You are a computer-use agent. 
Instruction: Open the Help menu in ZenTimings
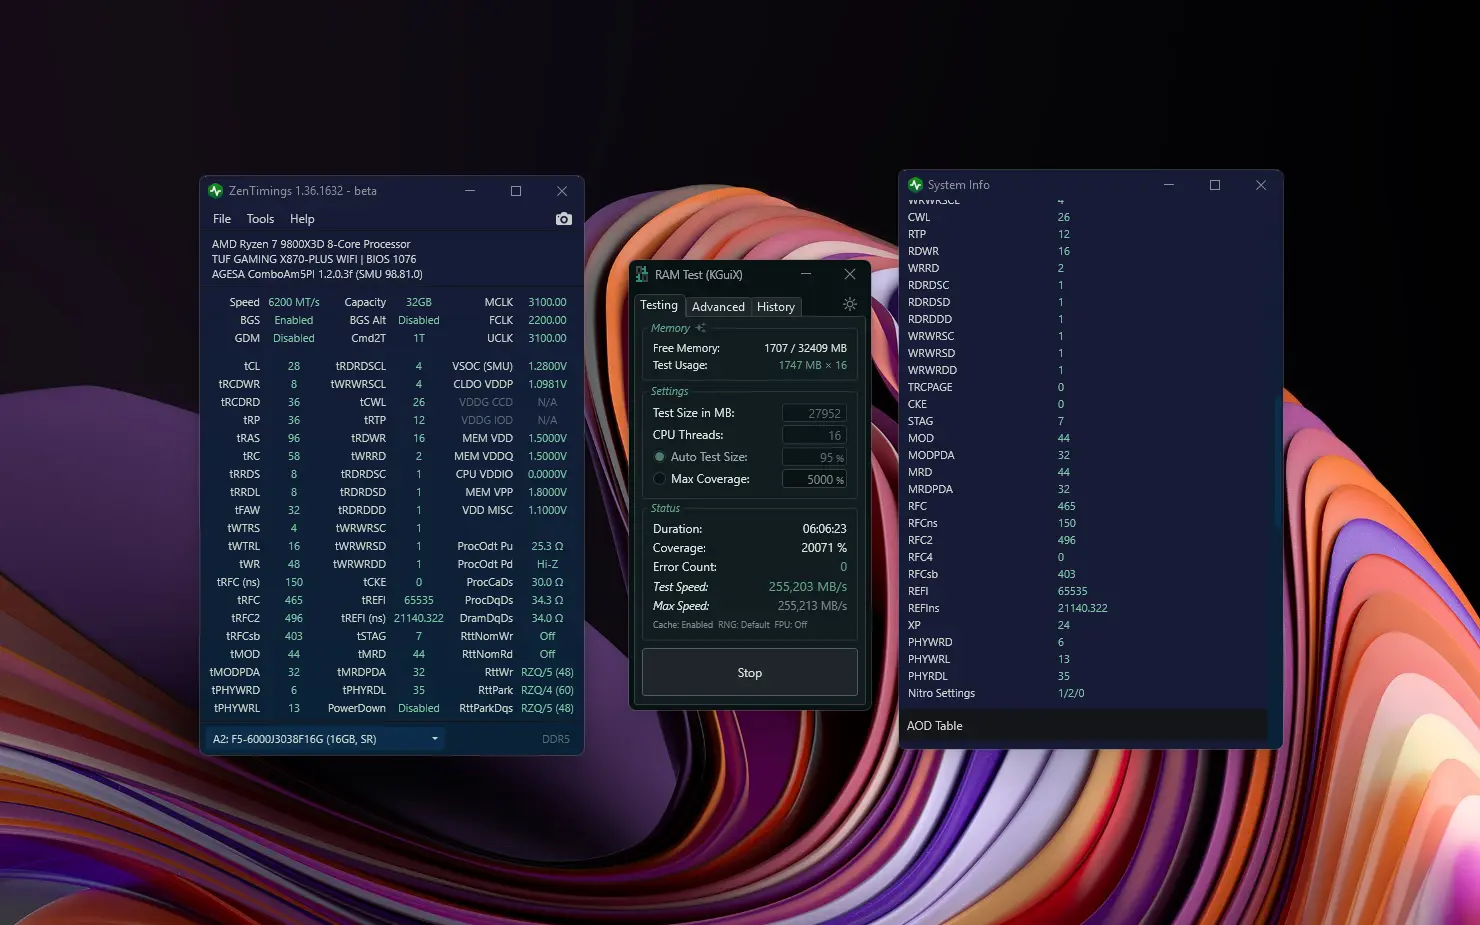(302, 219)
